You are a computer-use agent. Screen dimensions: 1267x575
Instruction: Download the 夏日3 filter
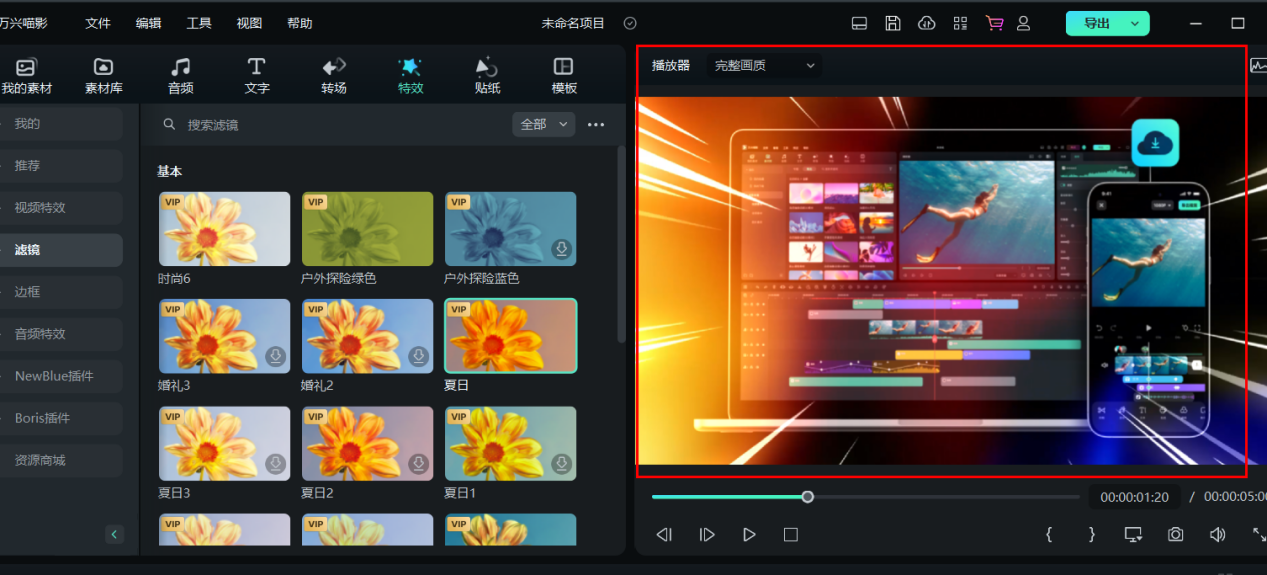pos(275,464)
